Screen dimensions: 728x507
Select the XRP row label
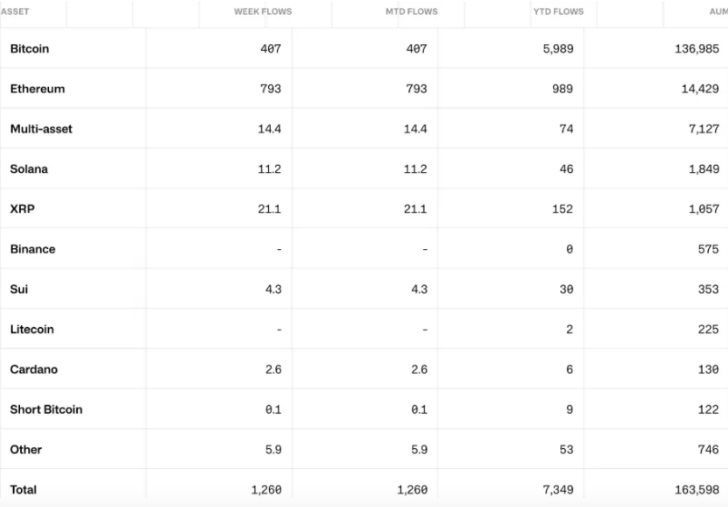pos(22,208)
